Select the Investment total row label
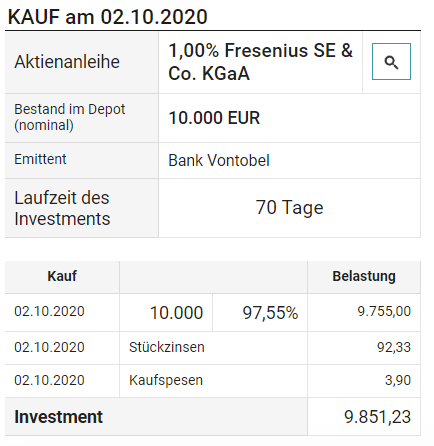 point(58,417)
